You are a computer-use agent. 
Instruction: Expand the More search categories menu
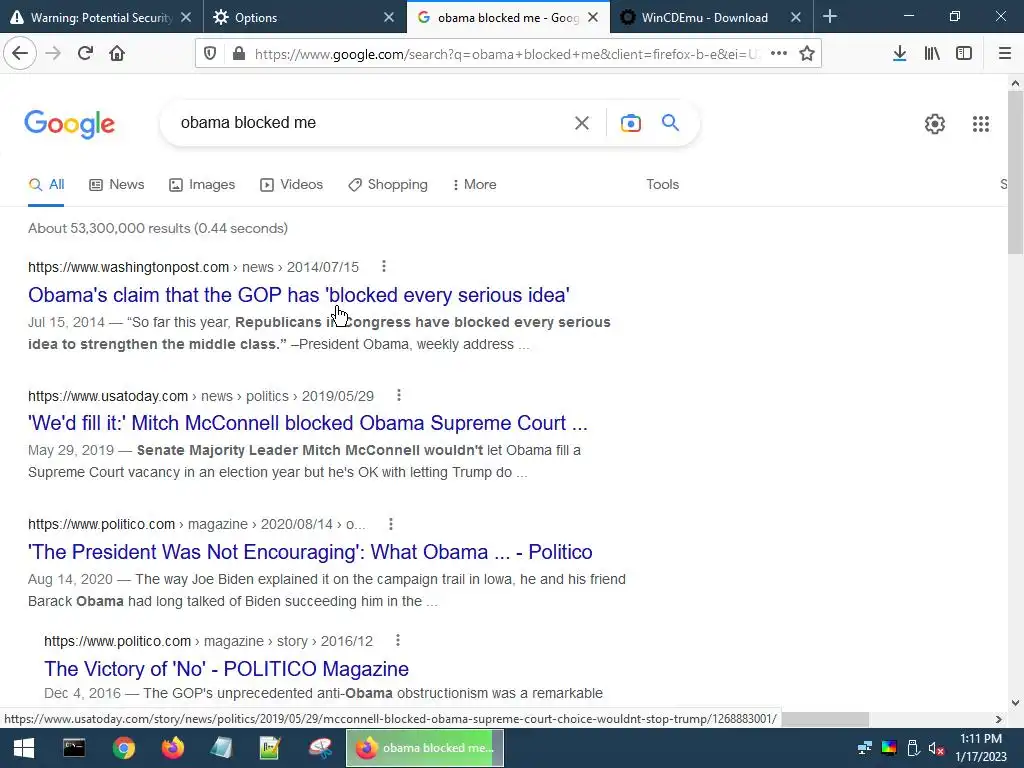[474, 185]
